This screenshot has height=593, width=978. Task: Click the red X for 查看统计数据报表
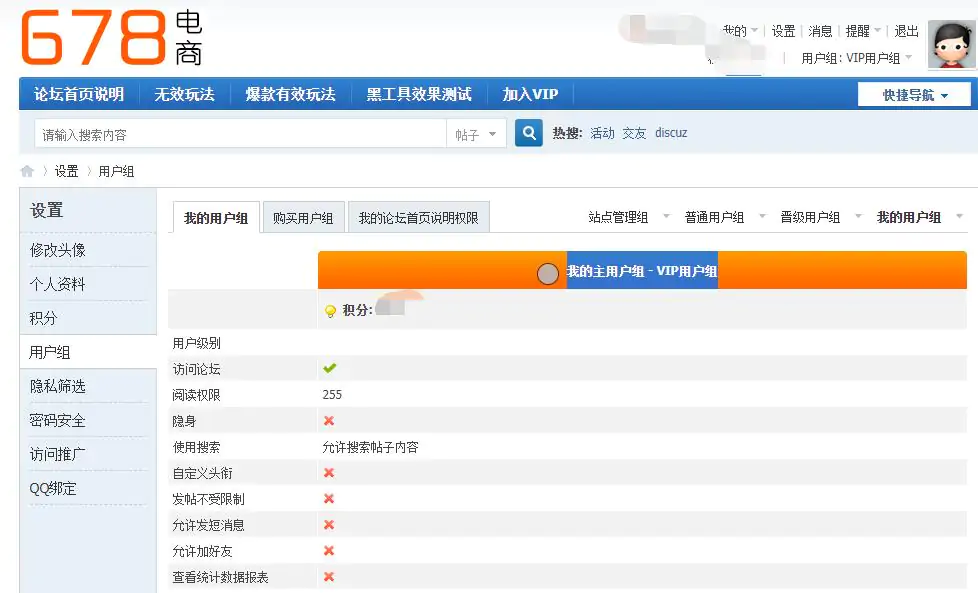point(329,577)
